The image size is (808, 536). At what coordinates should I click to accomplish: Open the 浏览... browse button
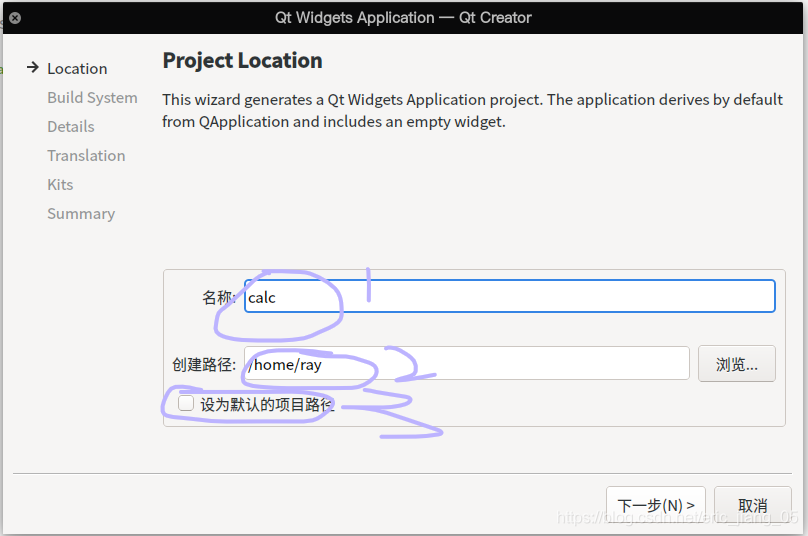tap(736, 364)
